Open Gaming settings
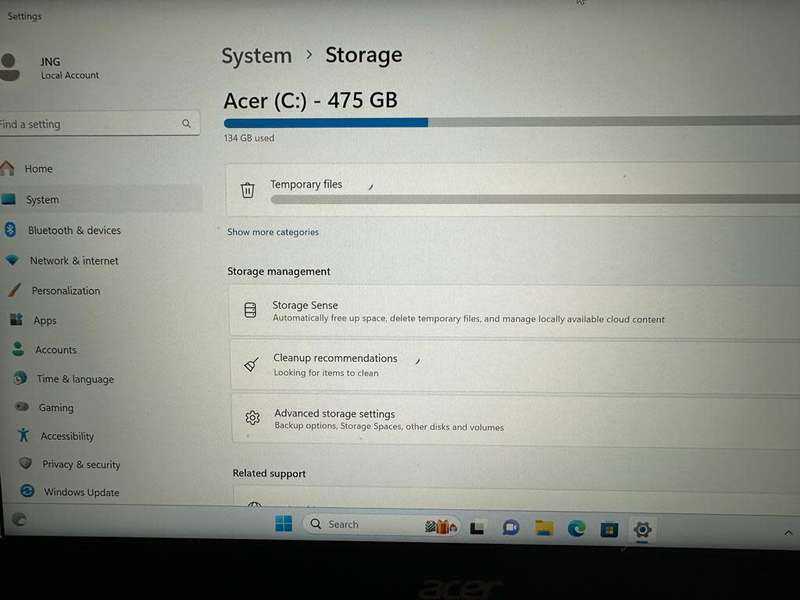The width and height of the screenshot is (800, 600). tap(56, 408)
